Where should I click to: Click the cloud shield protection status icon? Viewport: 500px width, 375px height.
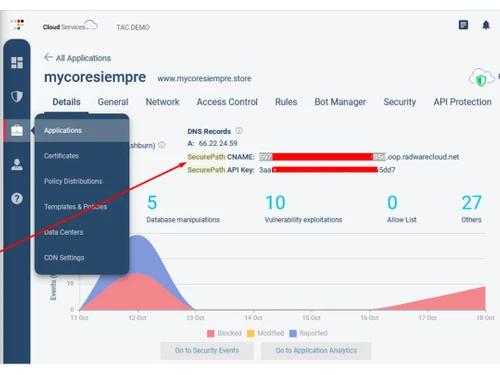(x=481, y=78)
